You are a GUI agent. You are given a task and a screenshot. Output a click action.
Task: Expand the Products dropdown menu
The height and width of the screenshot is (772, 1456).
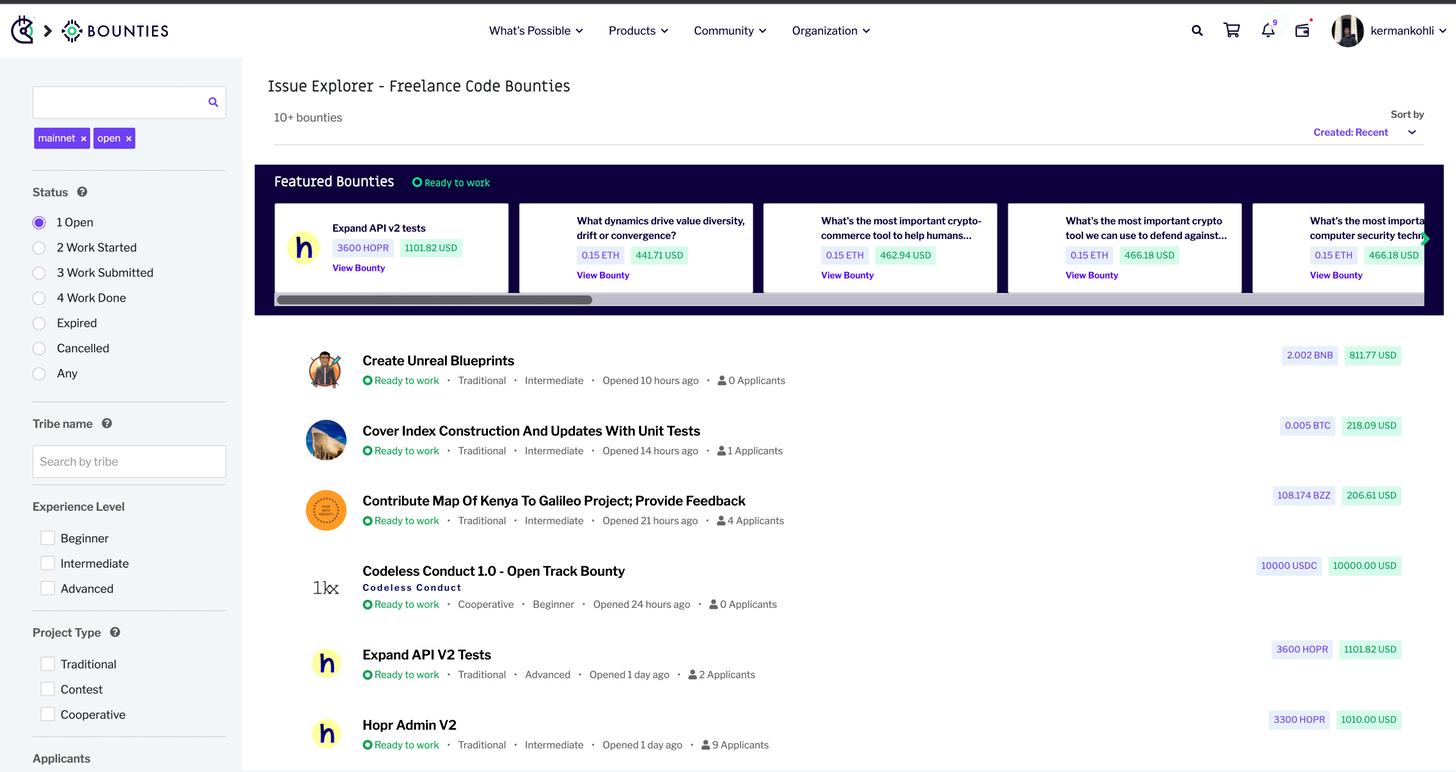(x=638, y=31)
